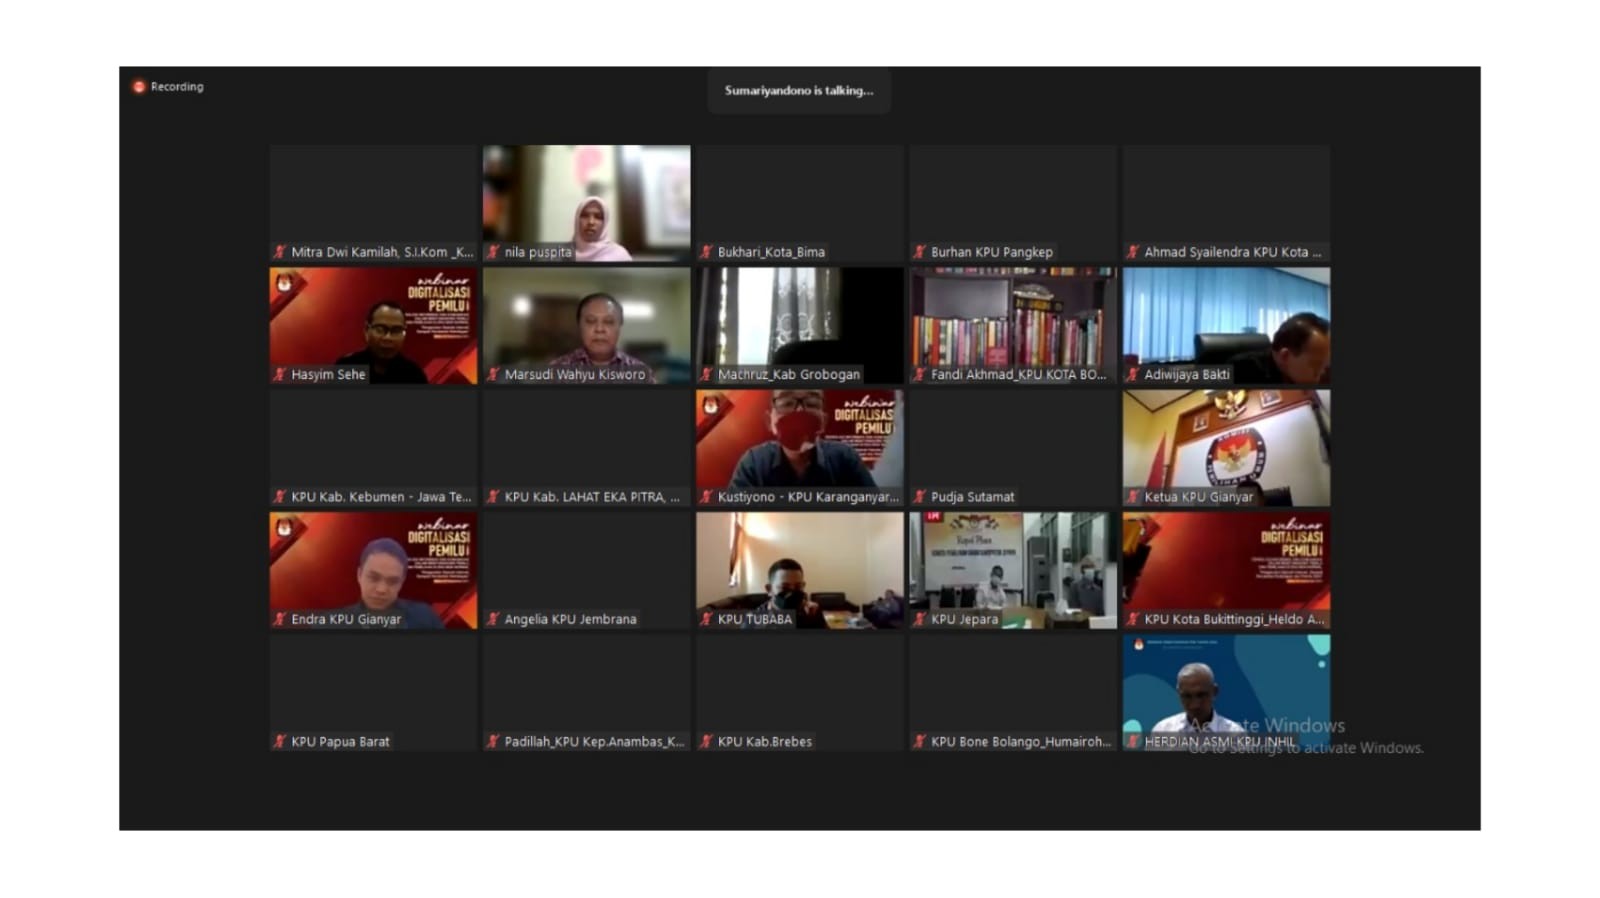The height and width of the screenshot is (898, 1600).
Task: Select the blank Angelia KPU Jembrana tile
Action: pos(586,565)
